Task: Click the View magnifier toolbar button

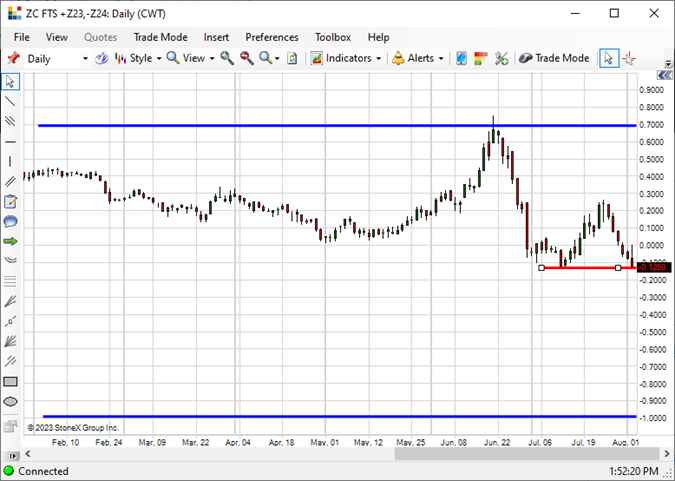Action: coord(186,58)
